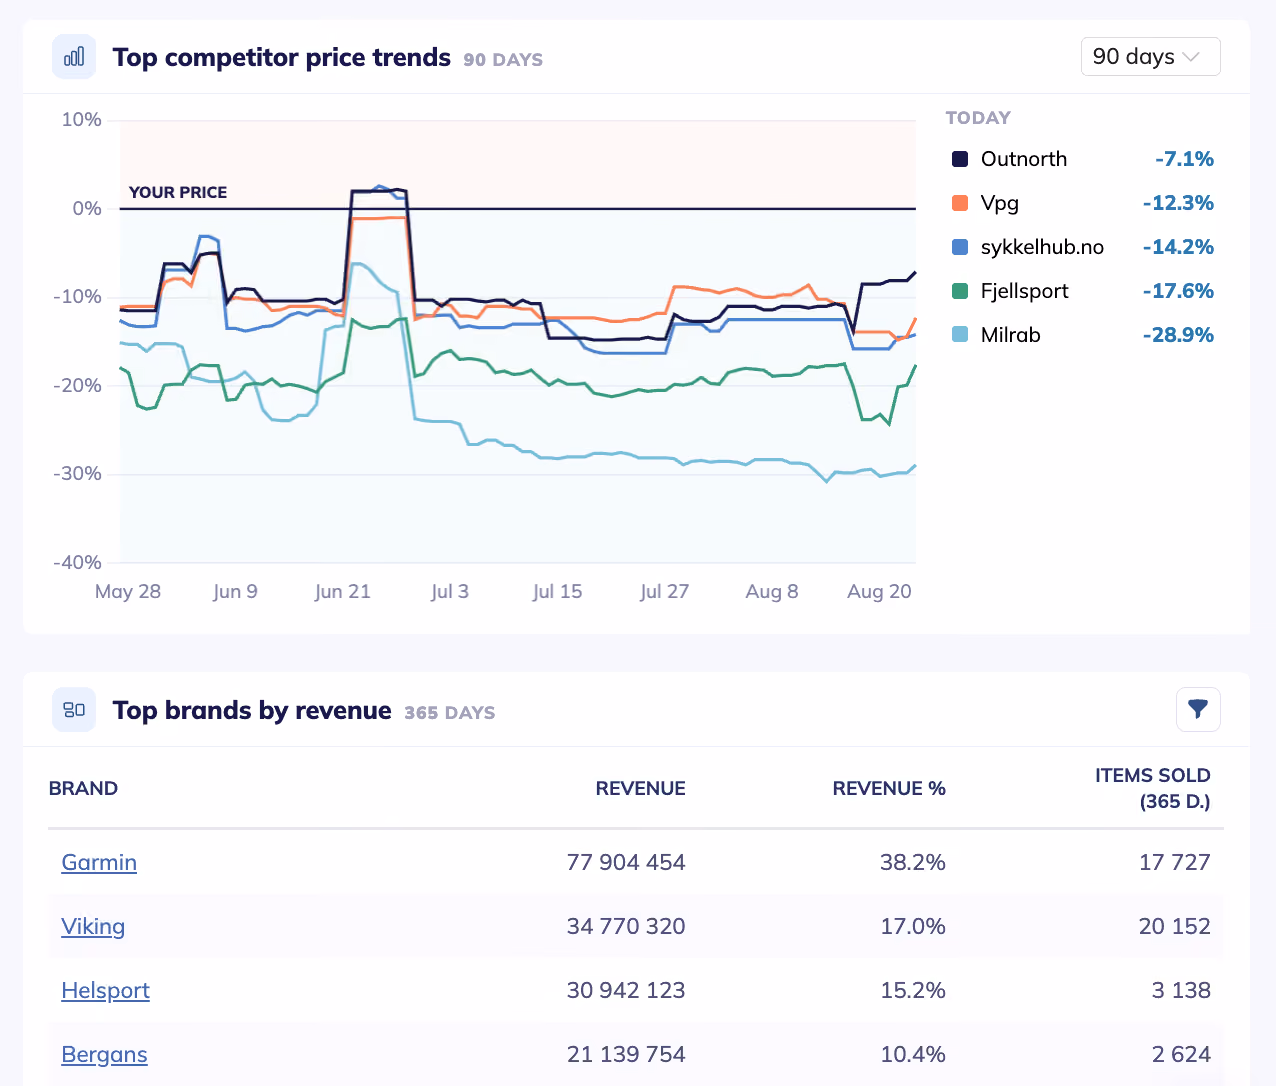Sort by the REVENUE column header
1276x1086 pixels.
coord(640,788)
